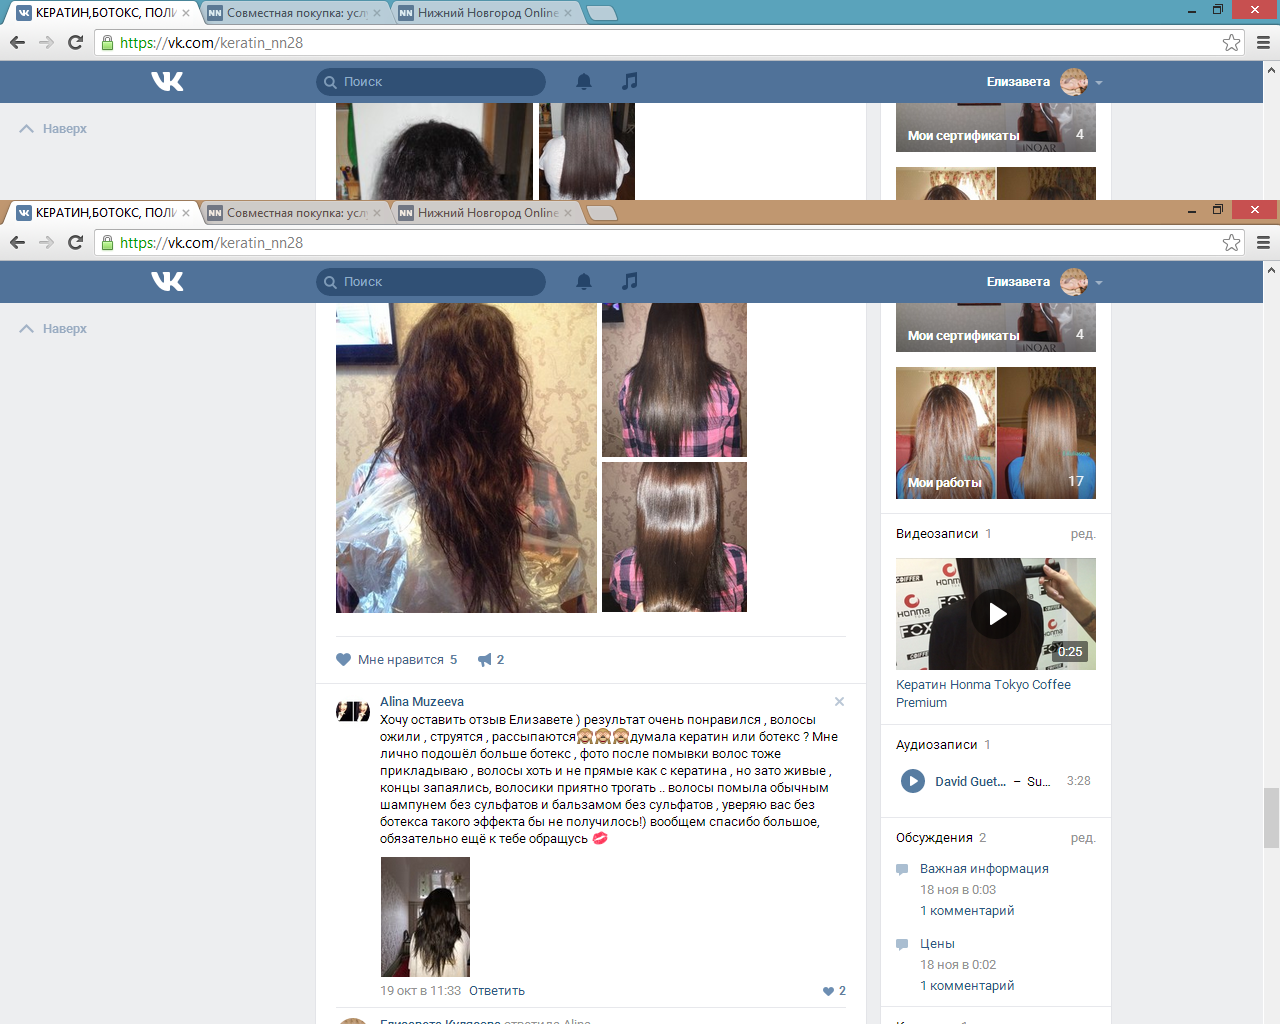Open the Видеозаписи section header
The height and width of the screenshot is (1024, 1280).
click(x=937, y=534)
